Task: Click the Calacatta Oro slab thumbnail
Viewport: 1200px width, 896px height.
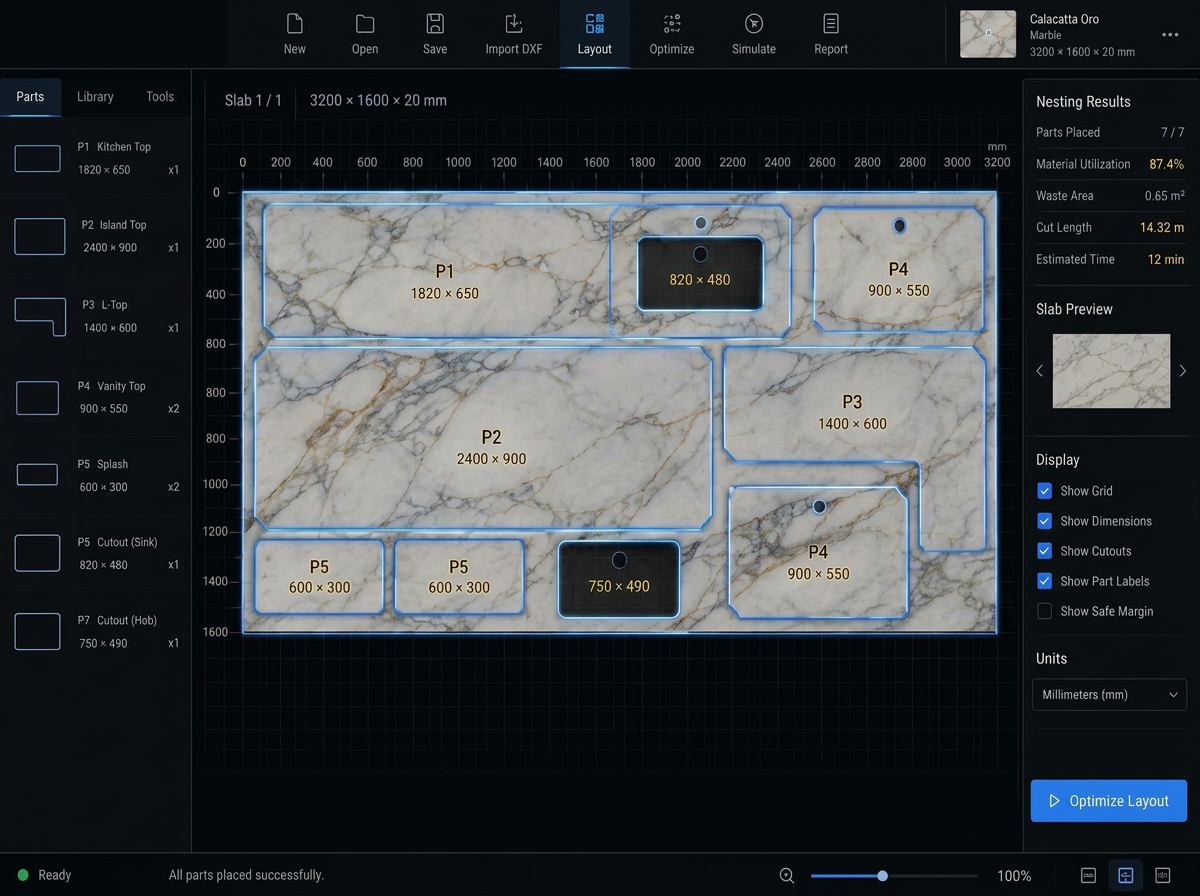Action: (x=988, y=34)
